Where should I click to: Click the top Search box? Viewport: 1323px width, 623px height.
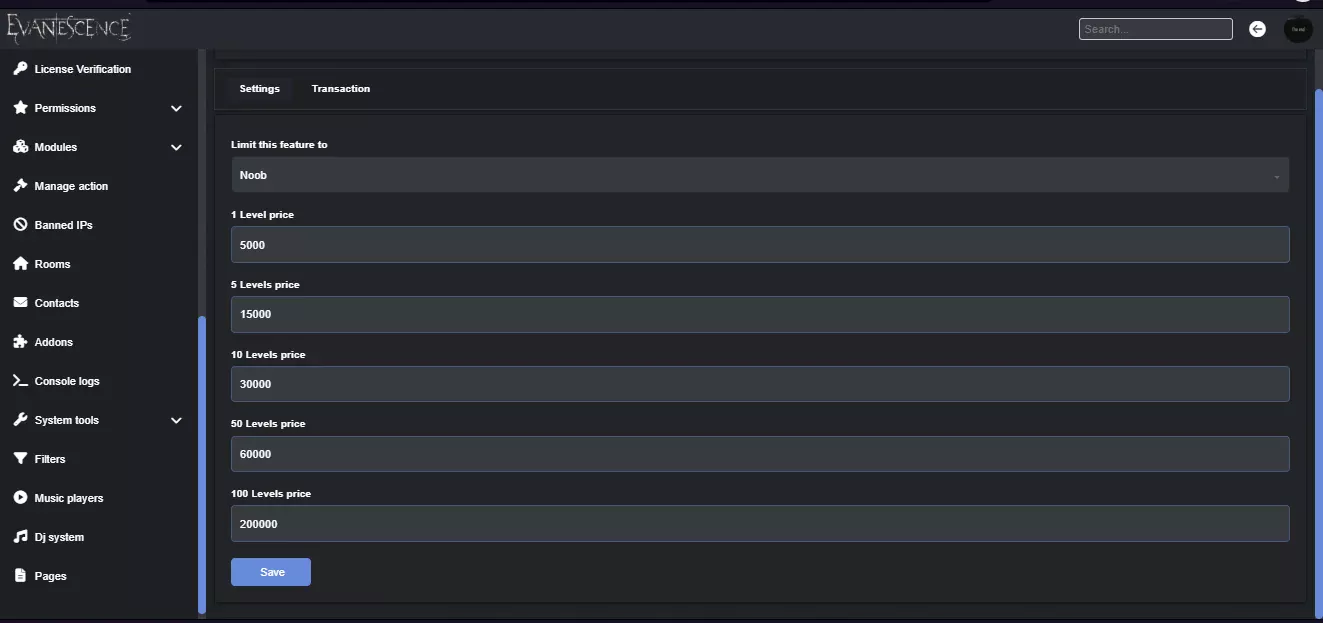click(1155, 30)
